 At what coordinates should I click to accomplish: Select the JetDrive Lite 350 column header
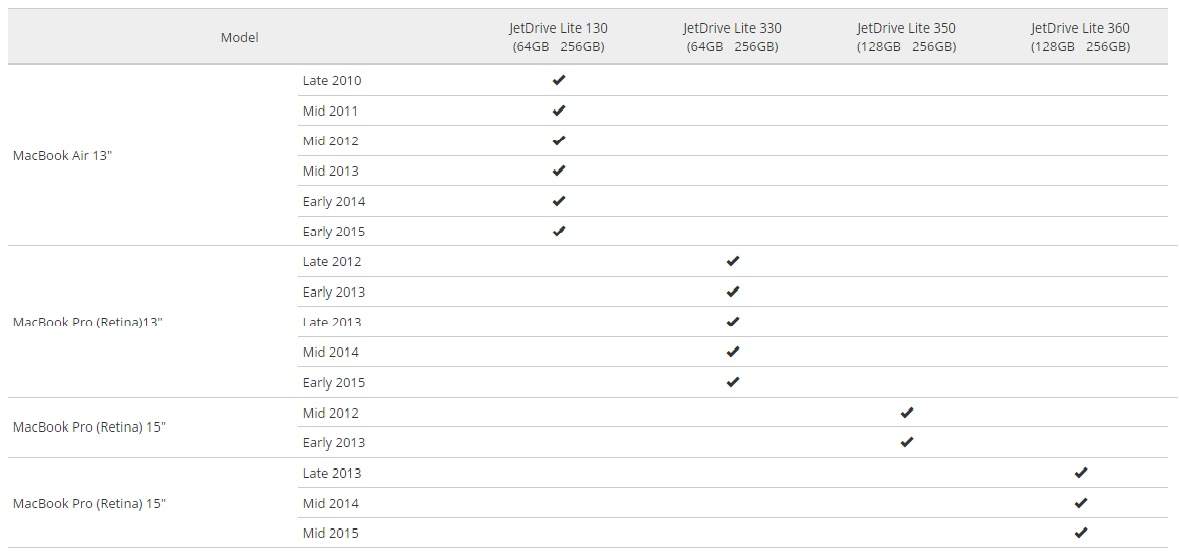pos(906,37)
